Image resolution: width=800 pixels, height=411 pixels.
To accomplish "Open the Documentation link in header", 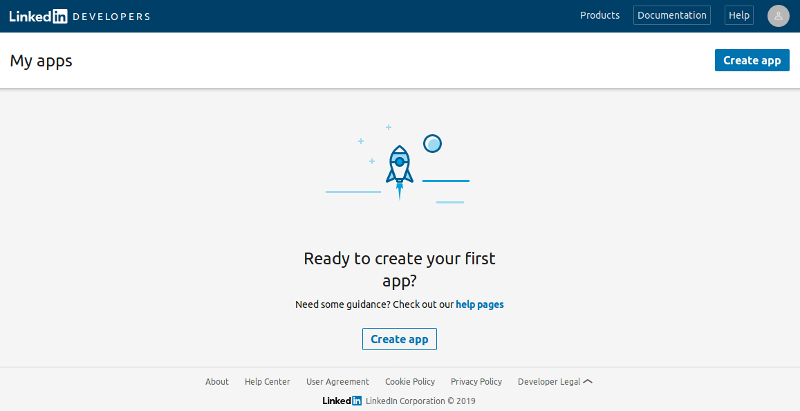I will pyautogui.click(x=671, y=15).
